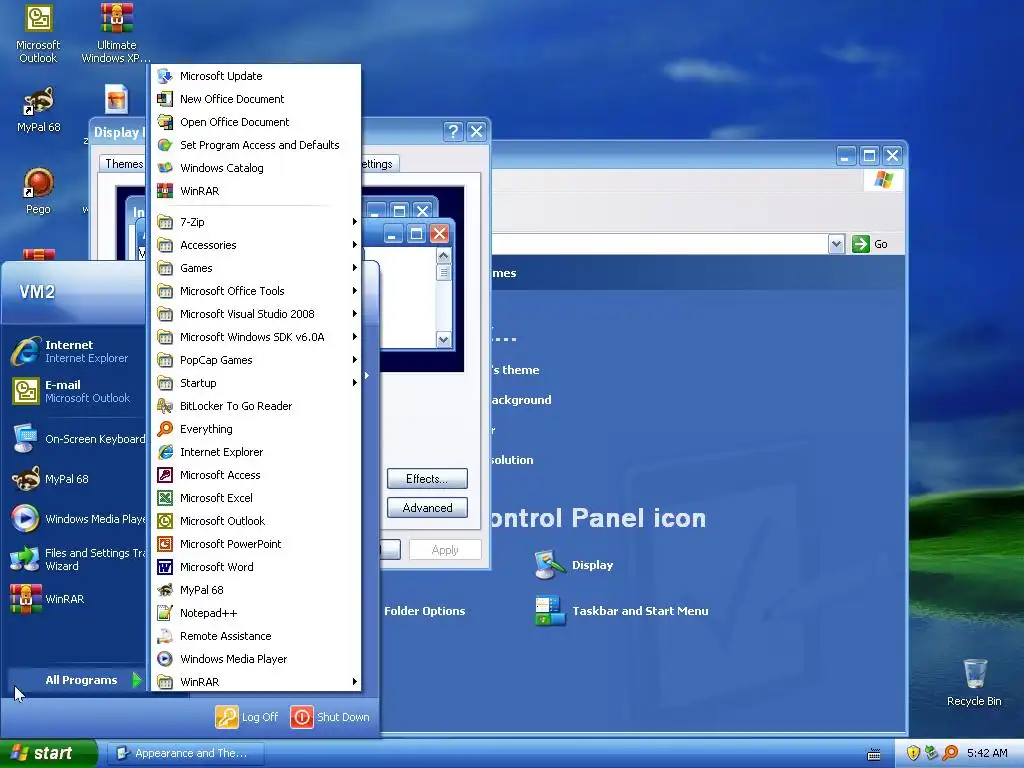Launch New Office Document entry
This screenshot has height=768, width=1024.
pos(256,99)
